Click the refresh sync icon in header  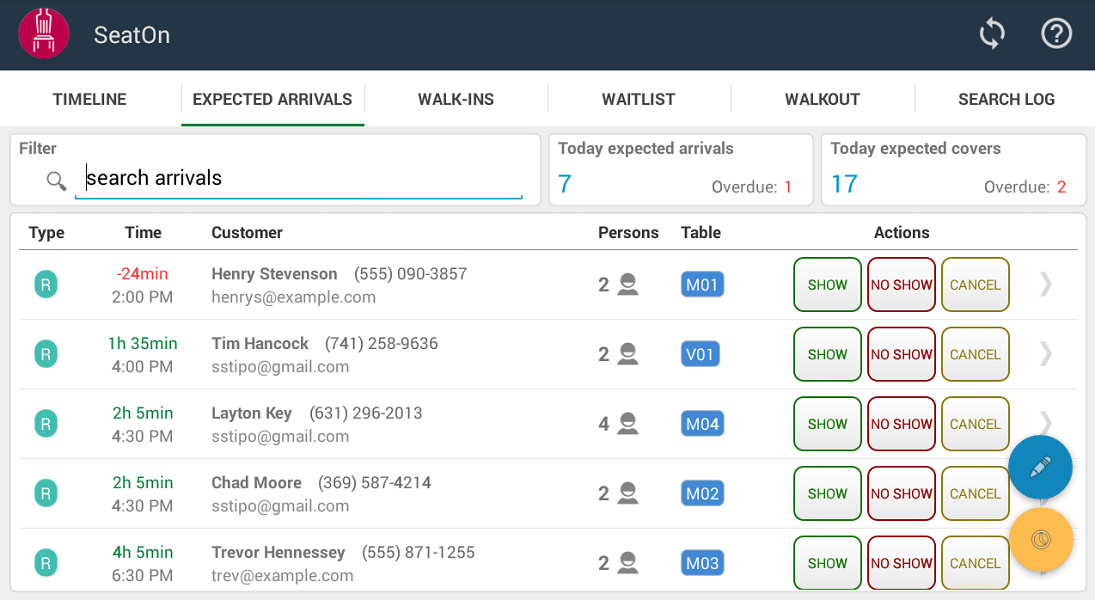click(991, 34)
